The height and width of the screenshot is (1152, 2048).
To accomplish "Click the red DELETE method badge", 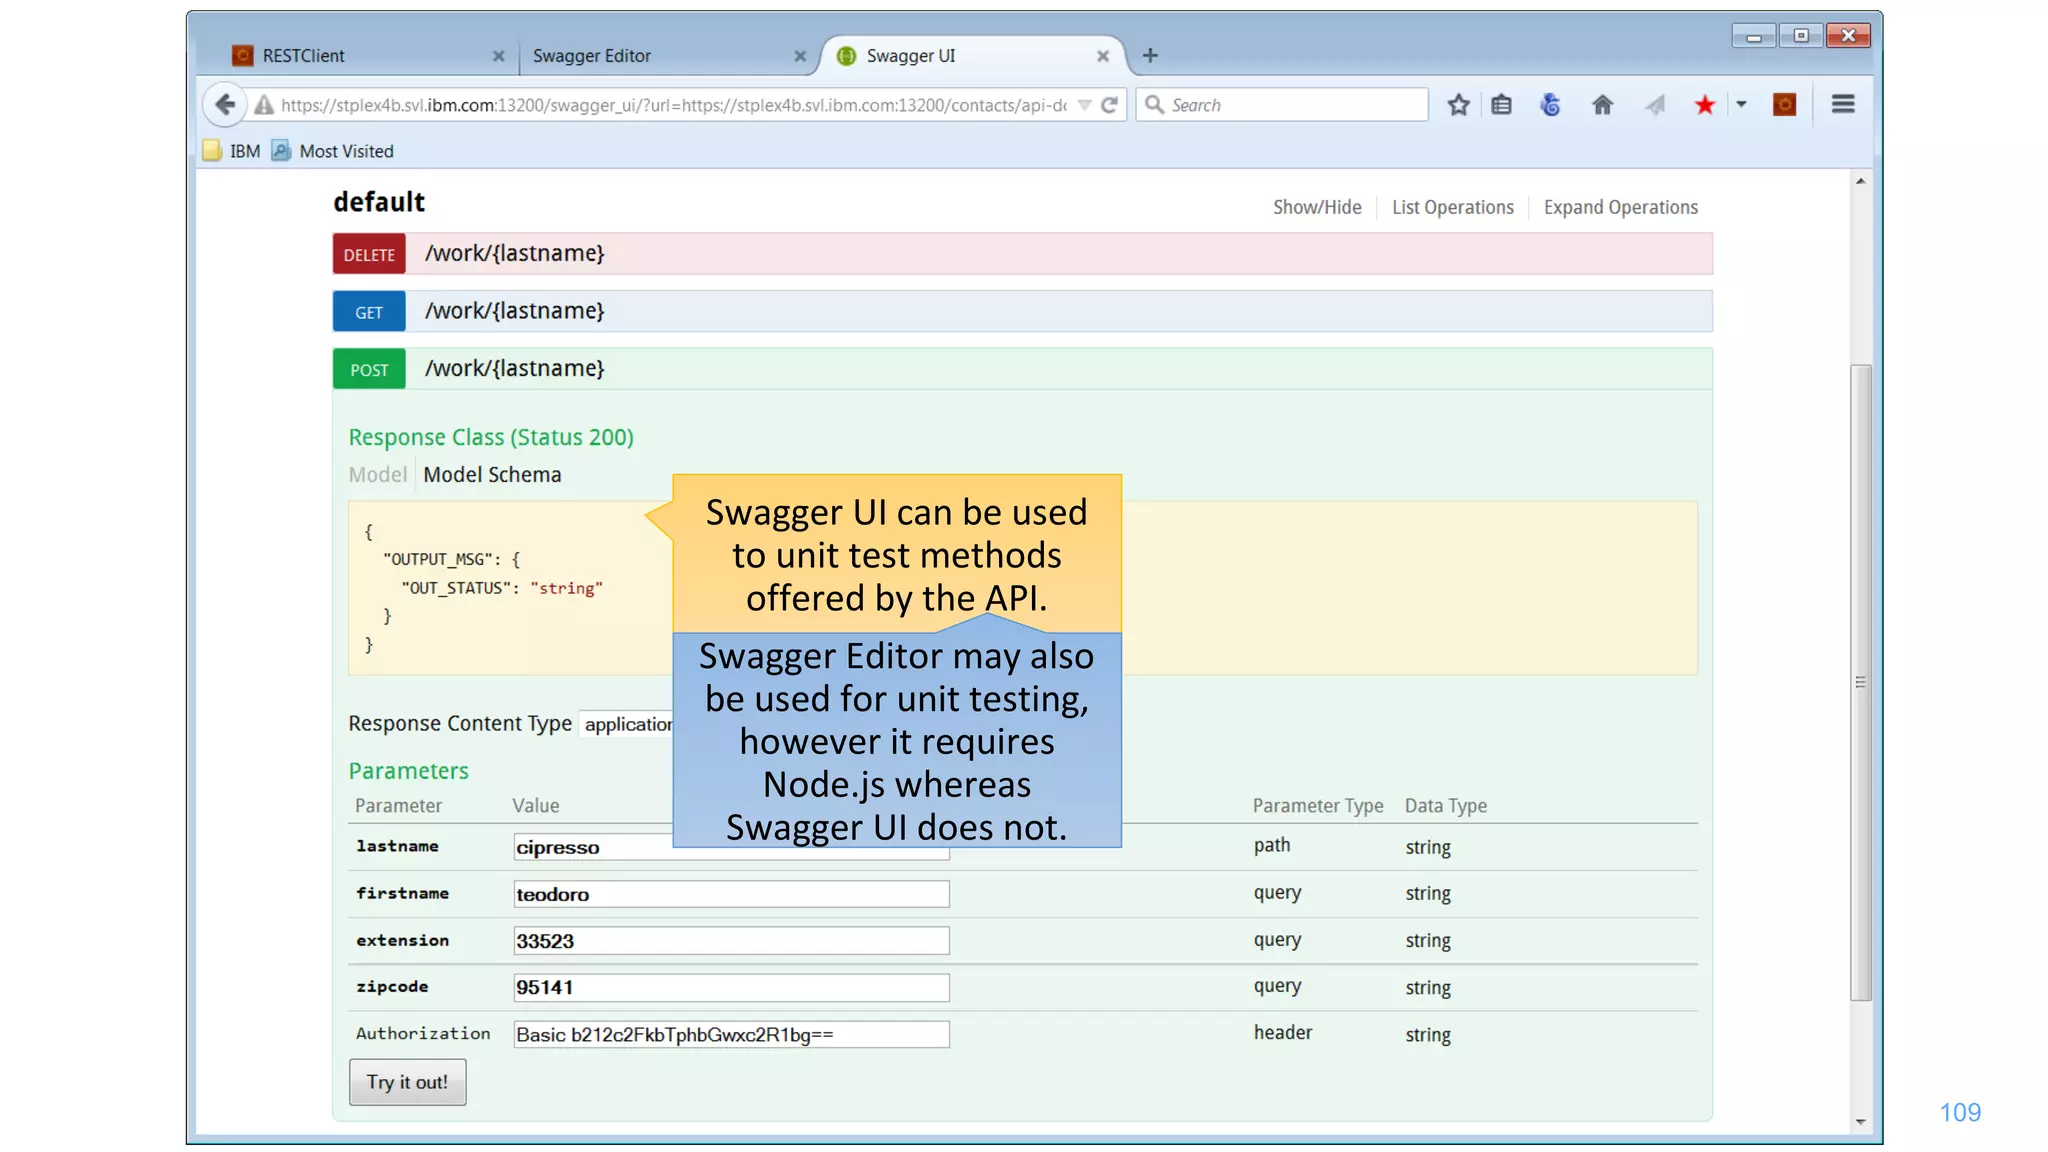I will point(369,254).
